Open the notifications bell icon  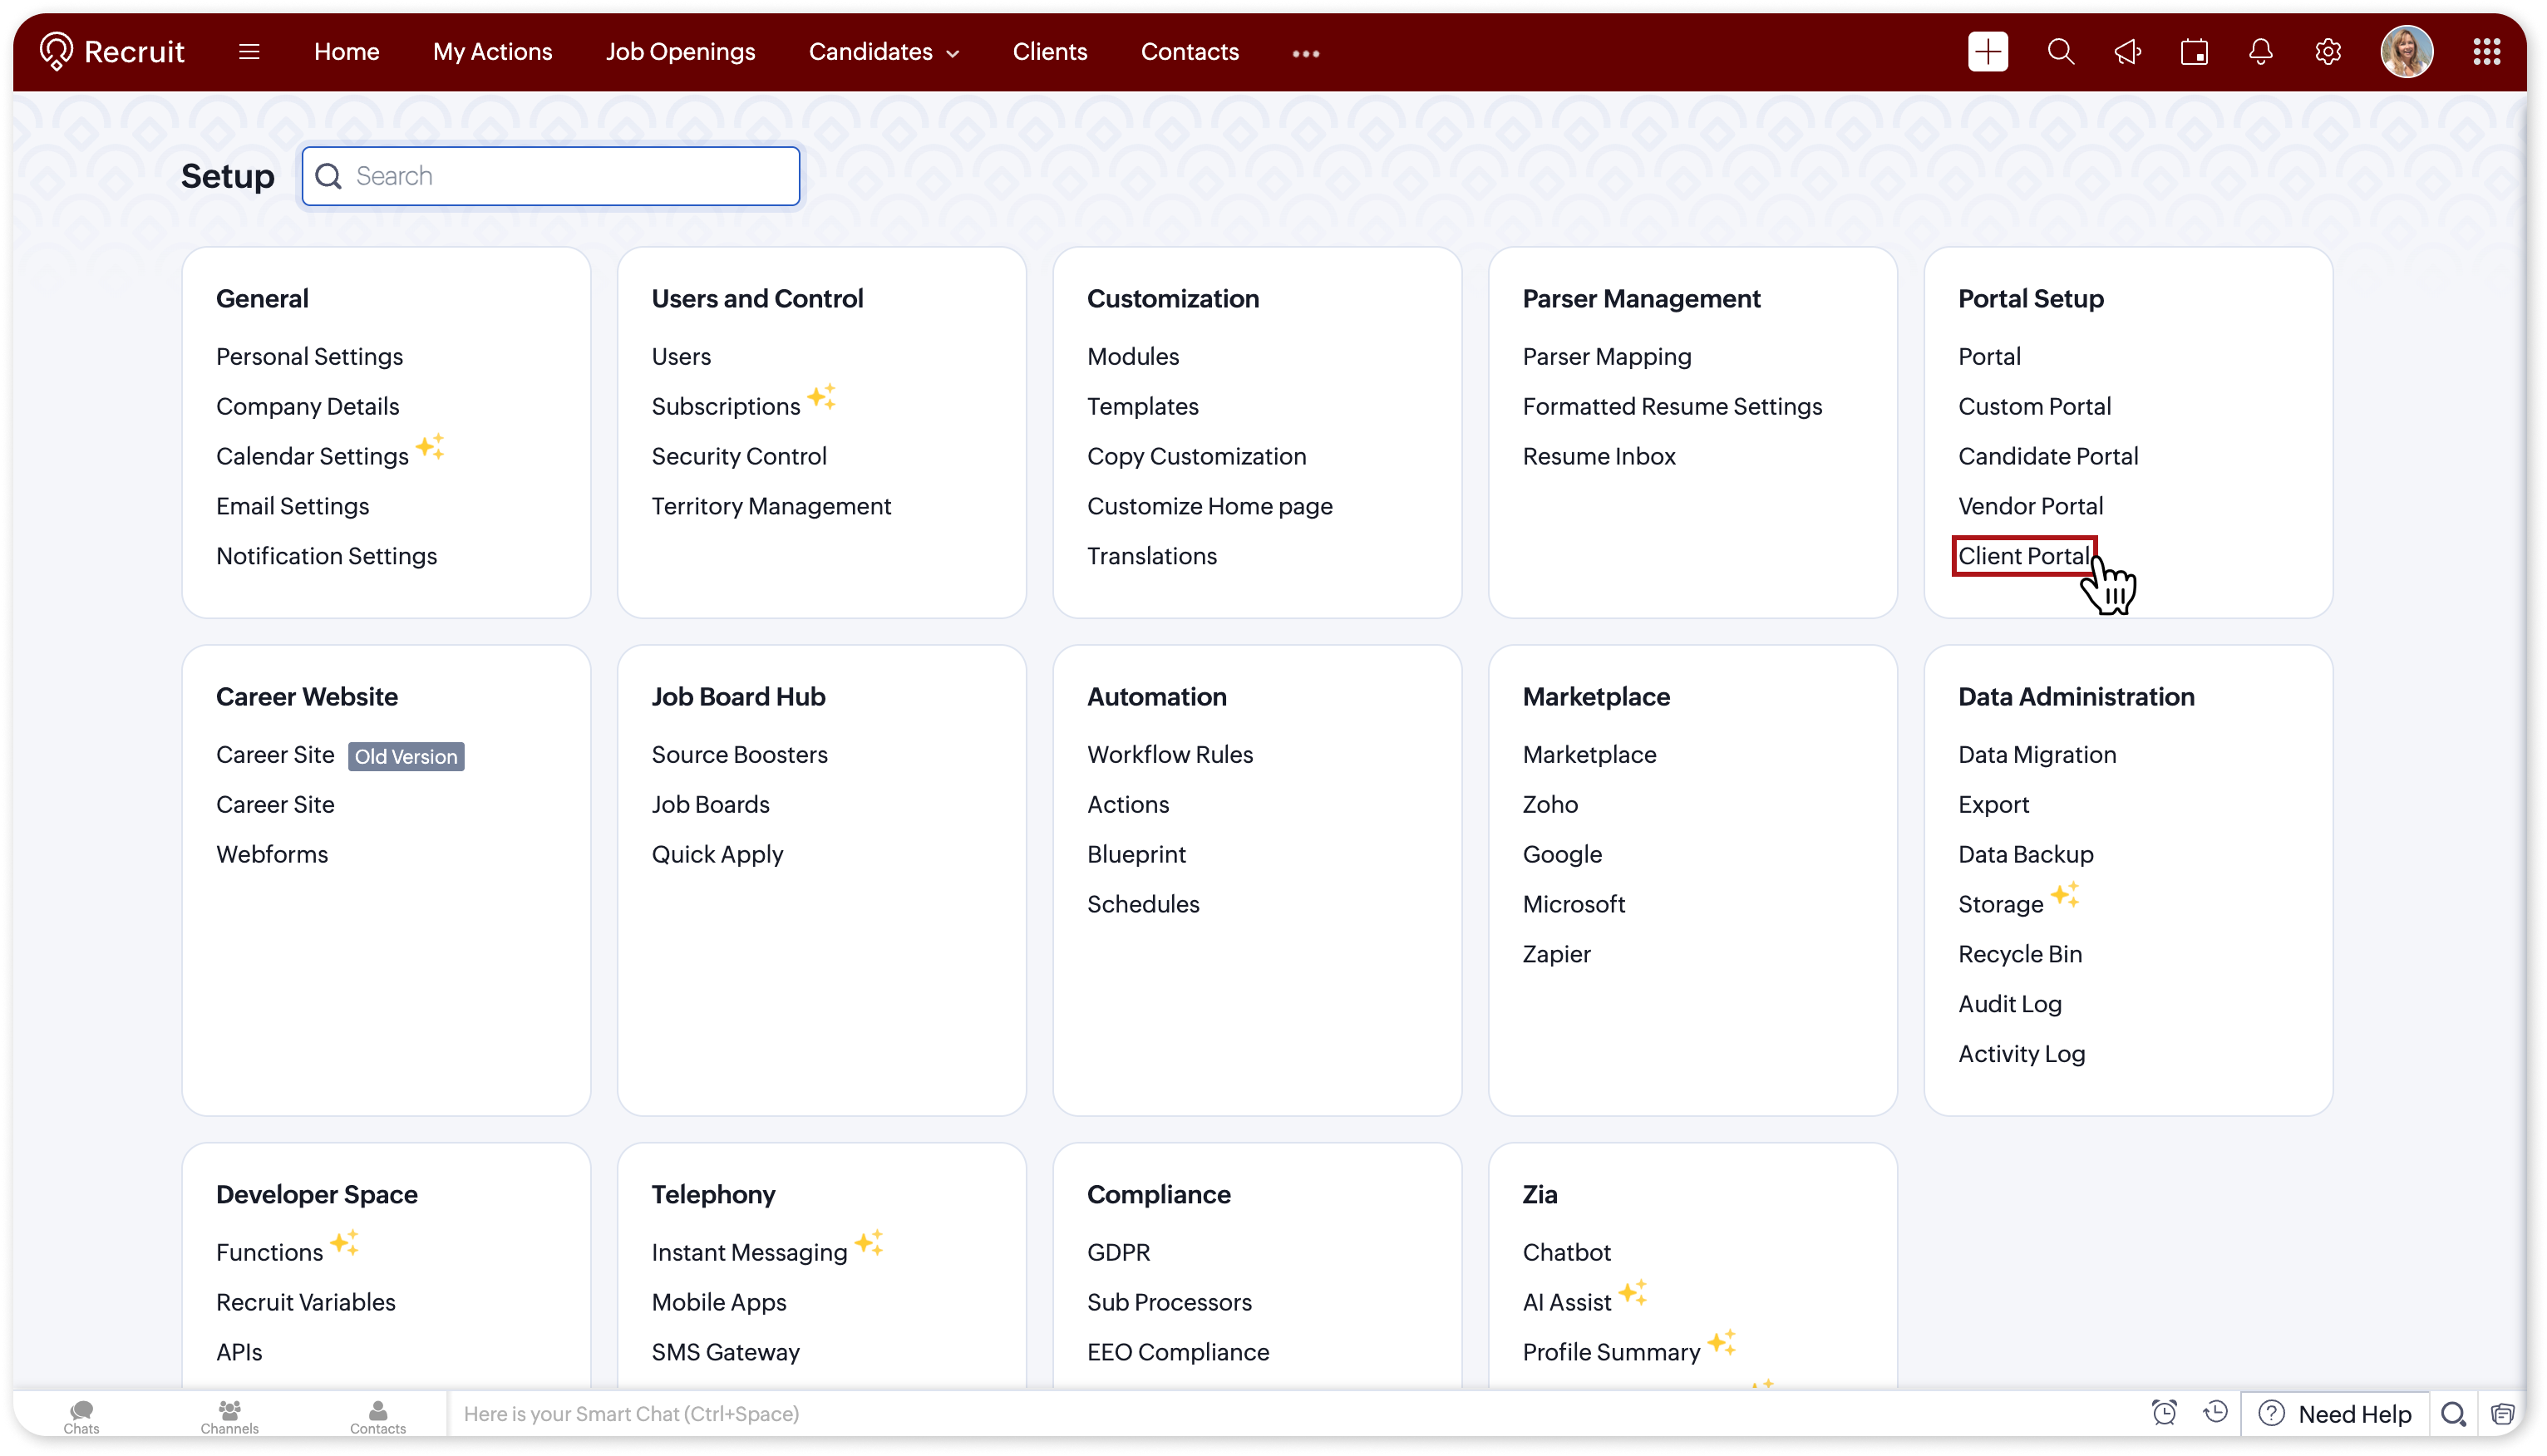(x=2260, y=52)
